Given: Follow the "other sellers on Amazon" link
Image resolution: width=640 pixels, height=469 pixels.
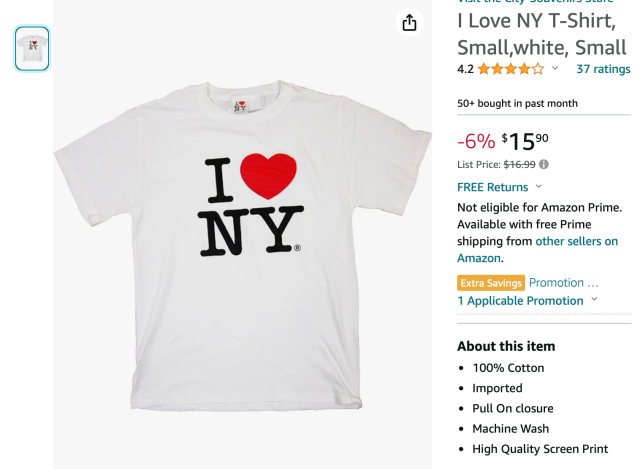Looking at the screenshot, I should pos(576,241).
